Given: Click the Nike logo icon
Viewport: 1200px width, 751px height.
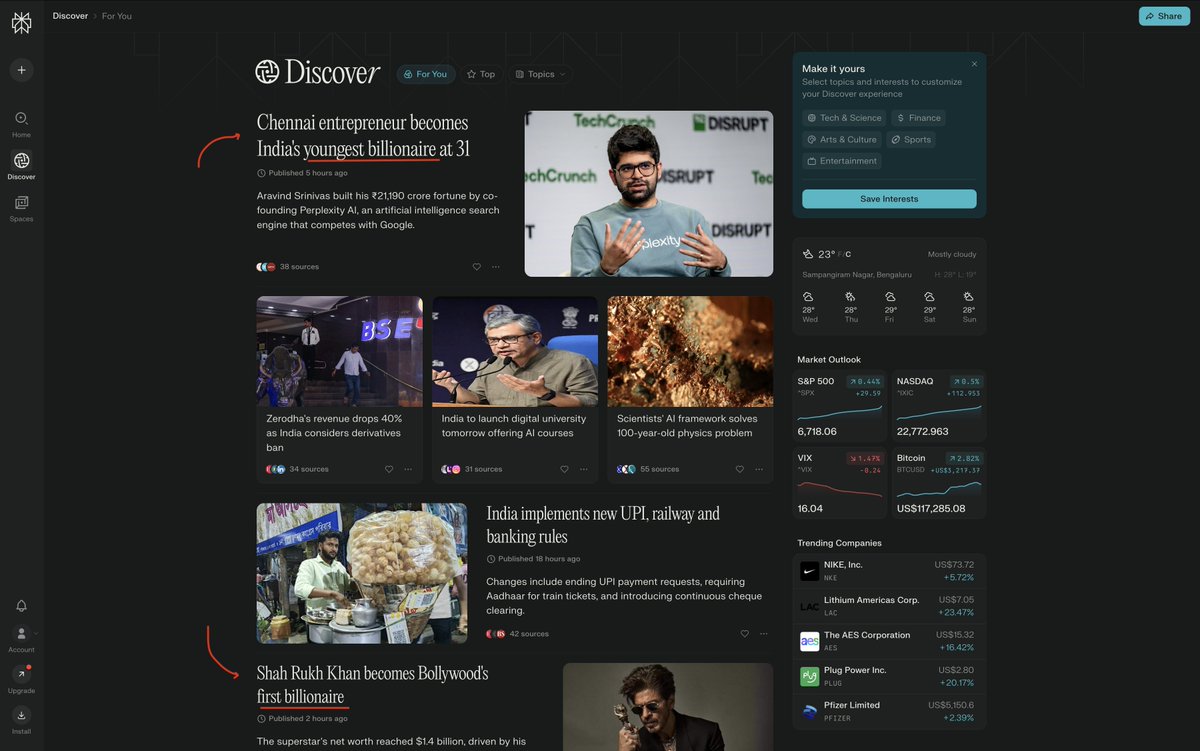Looking at the screenshot, I should [810, 571].
